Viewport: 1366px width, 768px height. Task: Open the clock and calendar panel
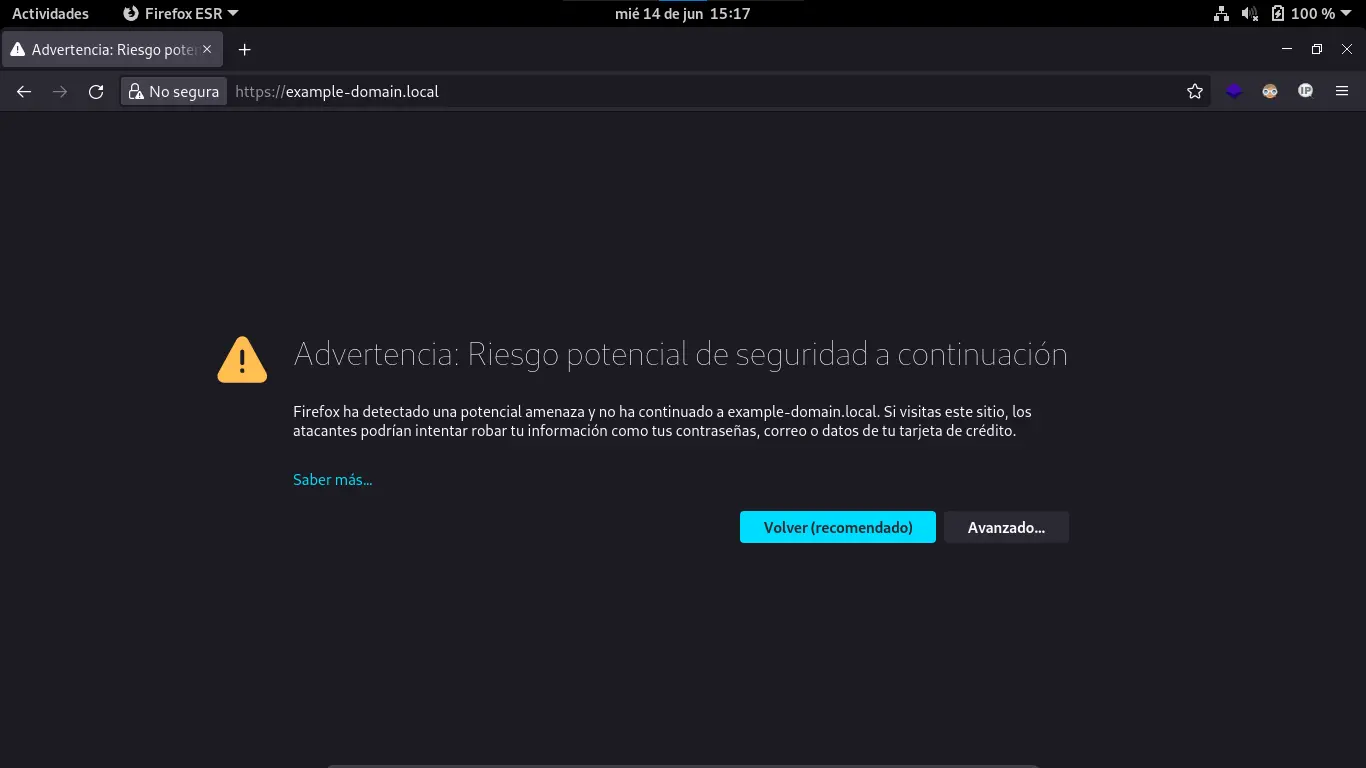click(683, 13)
